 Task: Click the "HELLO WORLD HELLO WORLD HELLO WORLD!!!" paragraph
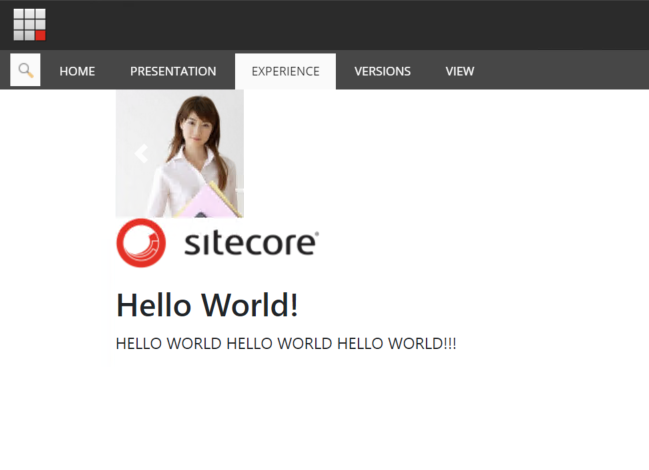click(x=286, y=343)
